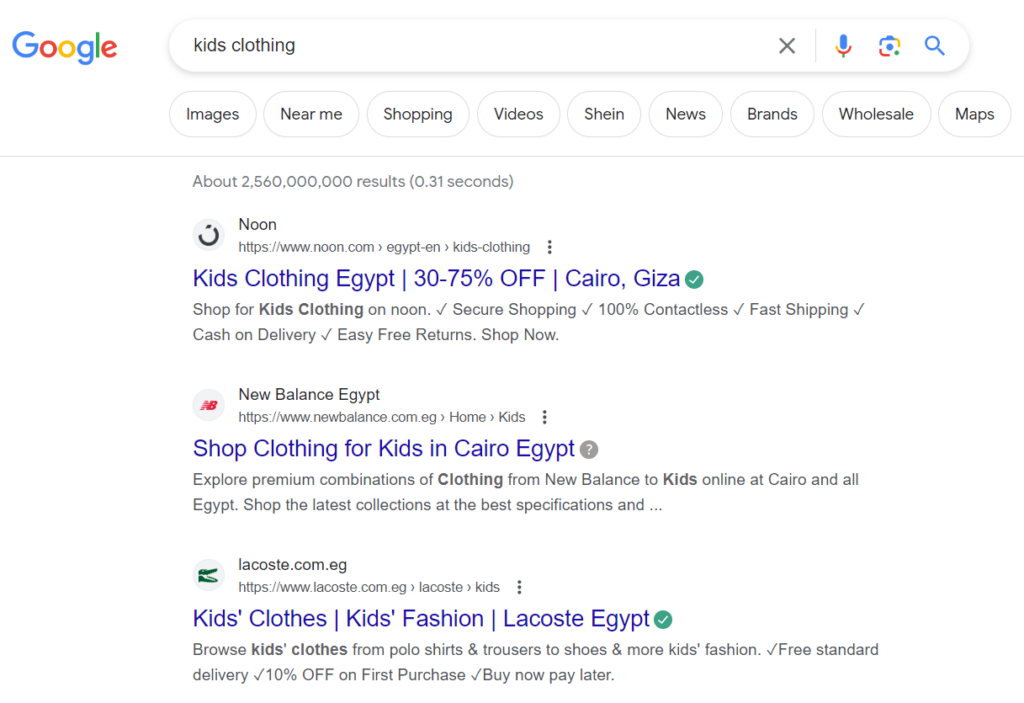1024x703 pixels.
Task: Clear the search box with X icon
Action: coord(787,46)
